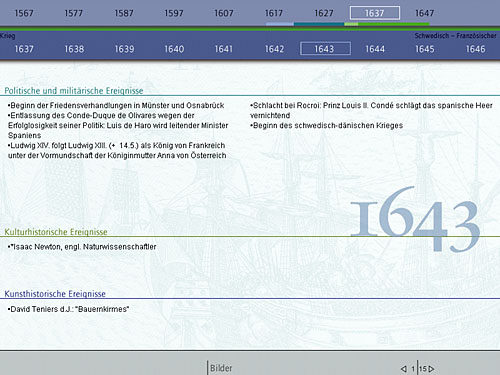
Task: Select decade 1587 in top timeline
Action: point(124,13)
